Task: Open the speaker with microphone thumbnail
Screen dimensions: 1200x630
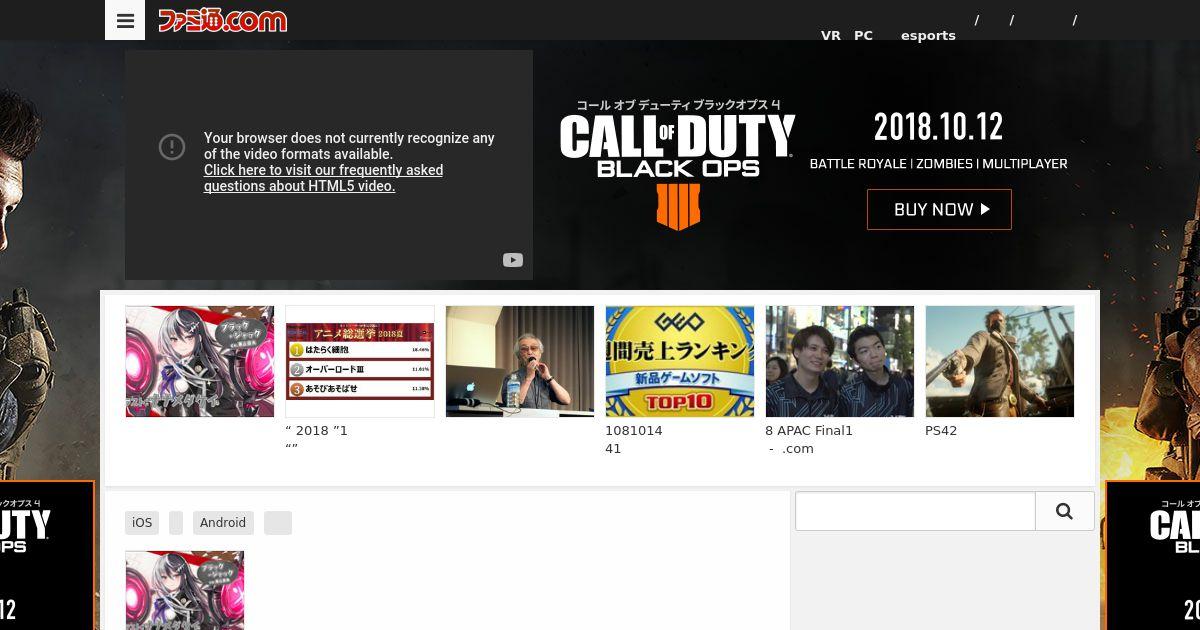Action: 520,361
